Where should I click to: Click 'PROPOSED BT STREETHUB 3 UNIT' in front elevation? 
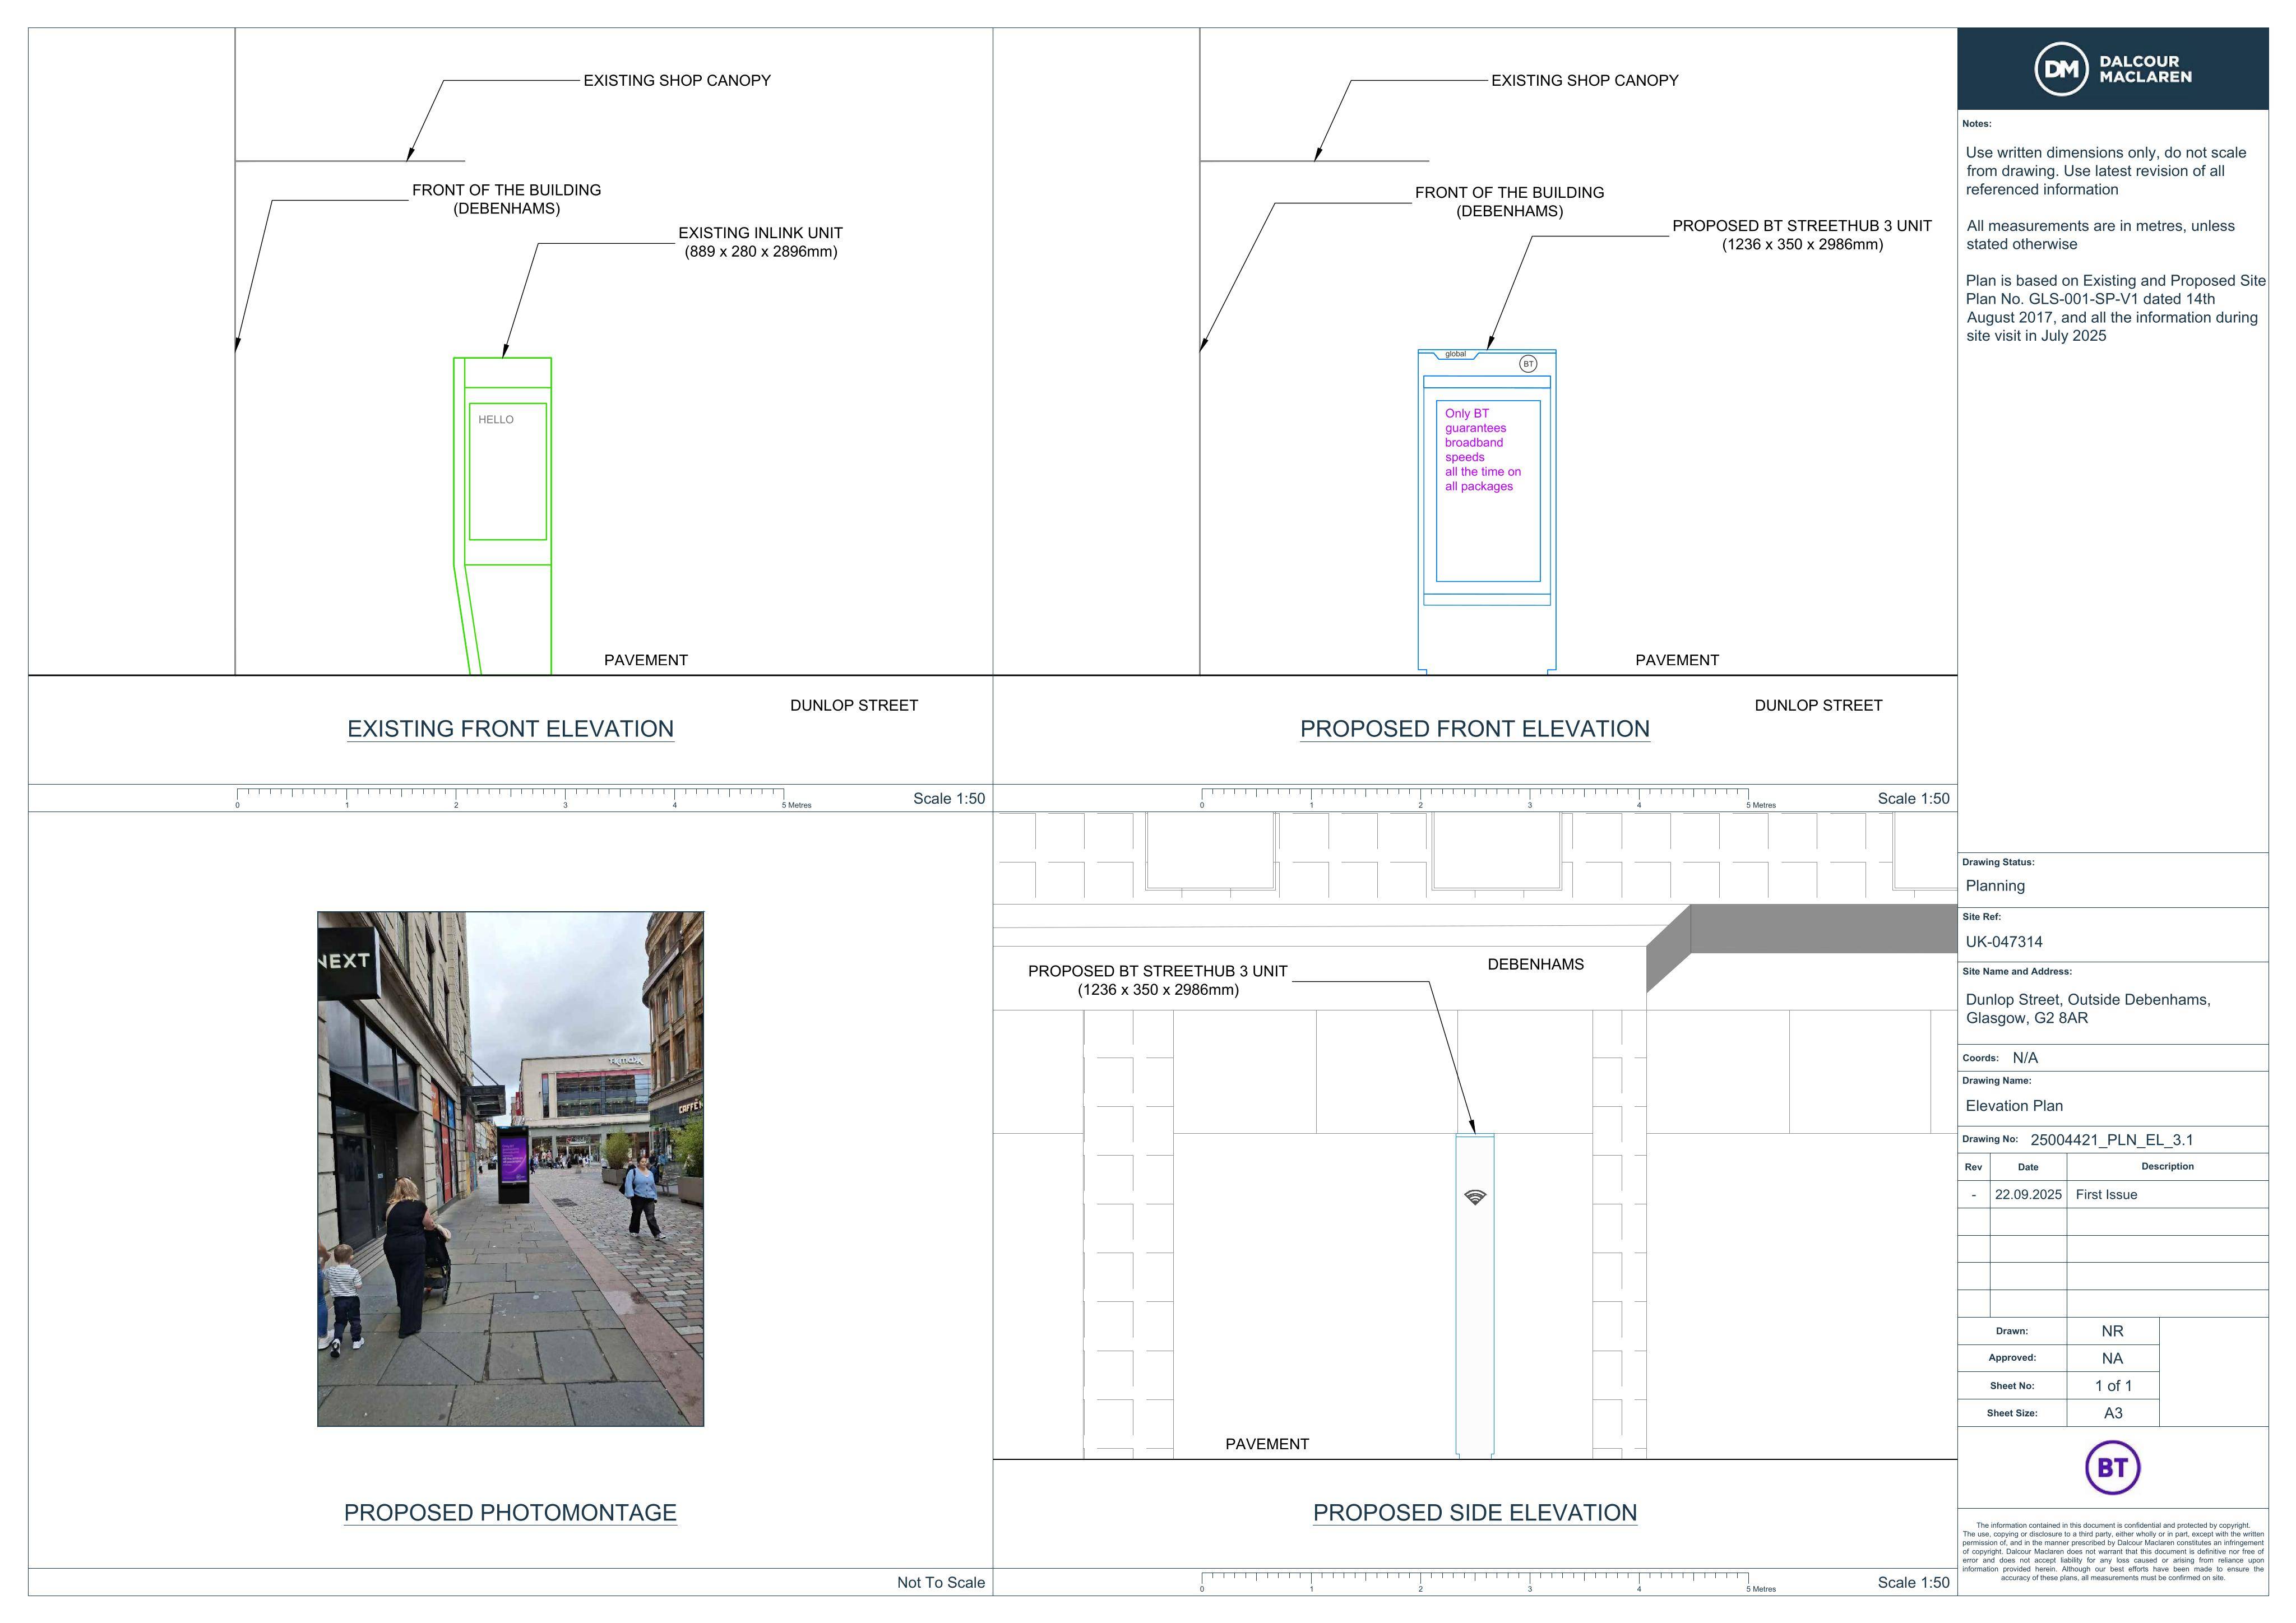coord(1802,226)
